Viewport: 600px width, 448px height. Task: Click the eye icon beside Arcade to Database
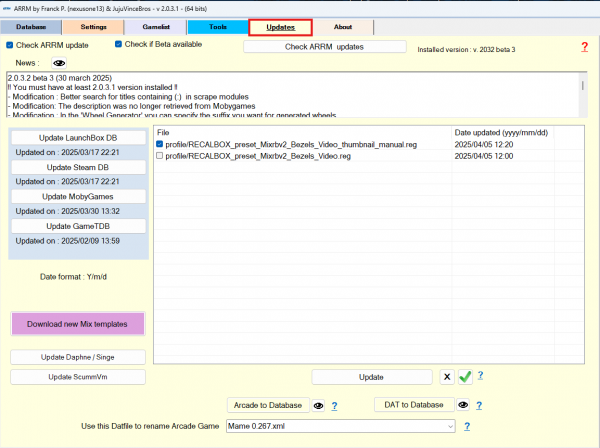click(318, 405)
